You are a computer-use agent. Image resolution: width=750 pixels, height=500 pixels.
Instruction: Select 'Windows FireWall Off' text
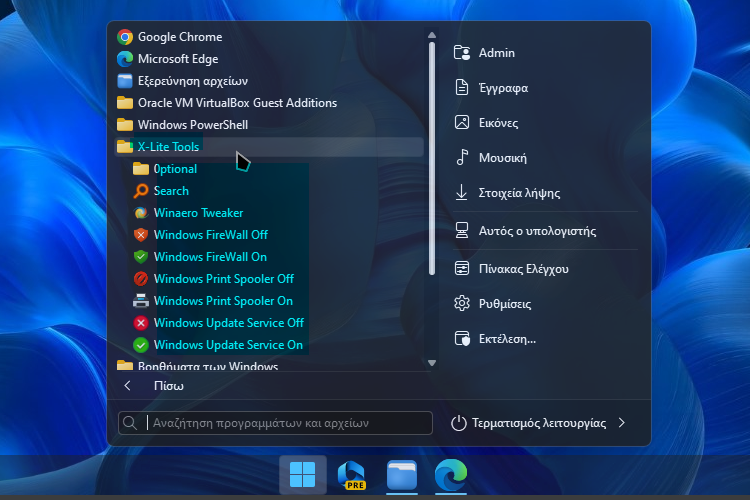[x=211, y=235]
